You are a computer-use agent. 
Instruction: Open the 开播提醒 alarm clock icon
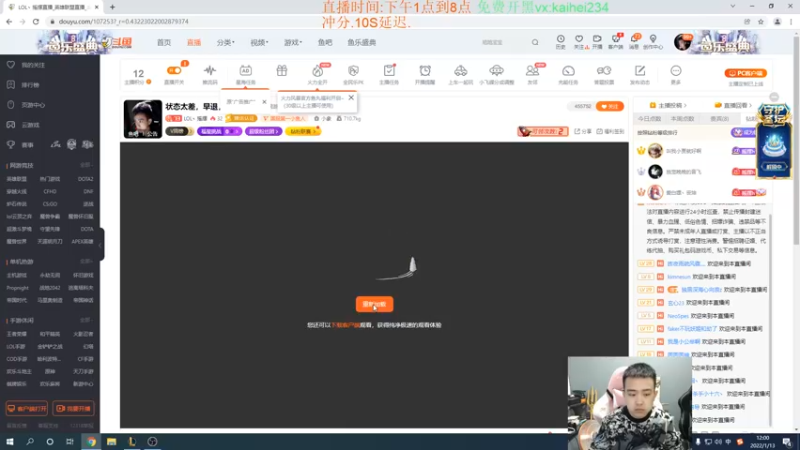click(425, 70)
